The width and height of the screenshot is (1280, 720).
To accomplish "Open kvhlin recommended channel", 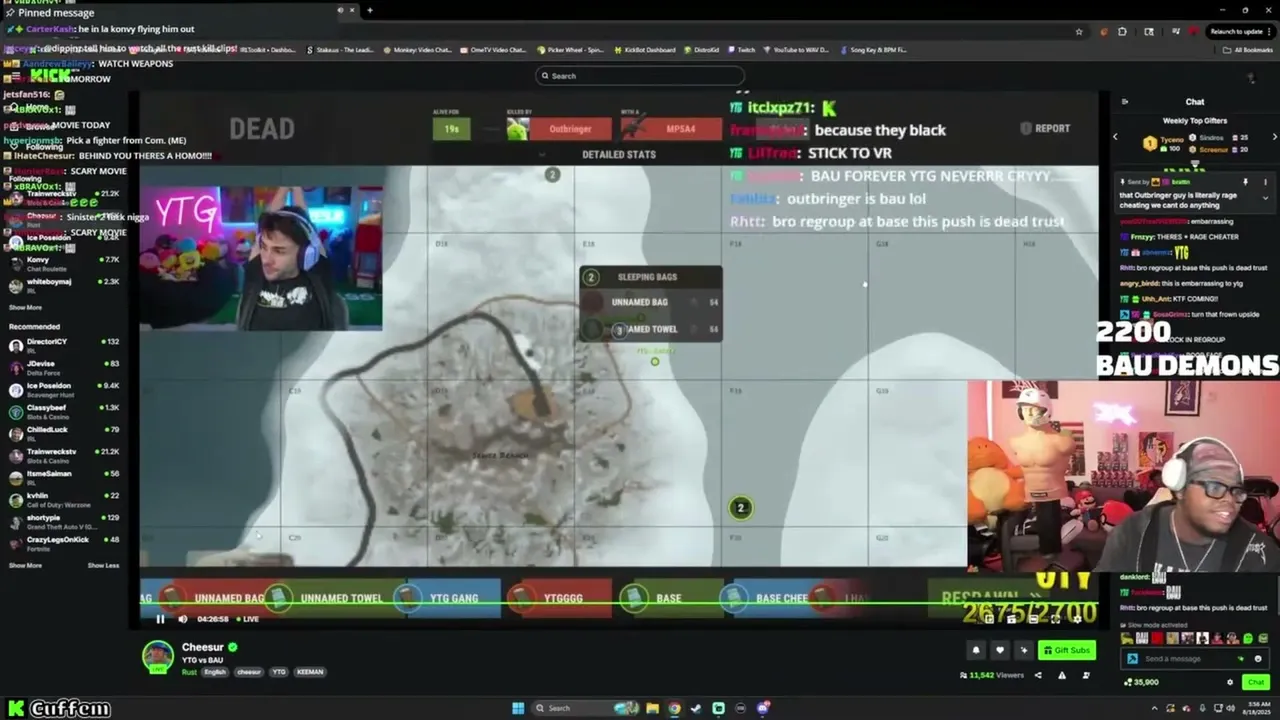I will [64, 500].
